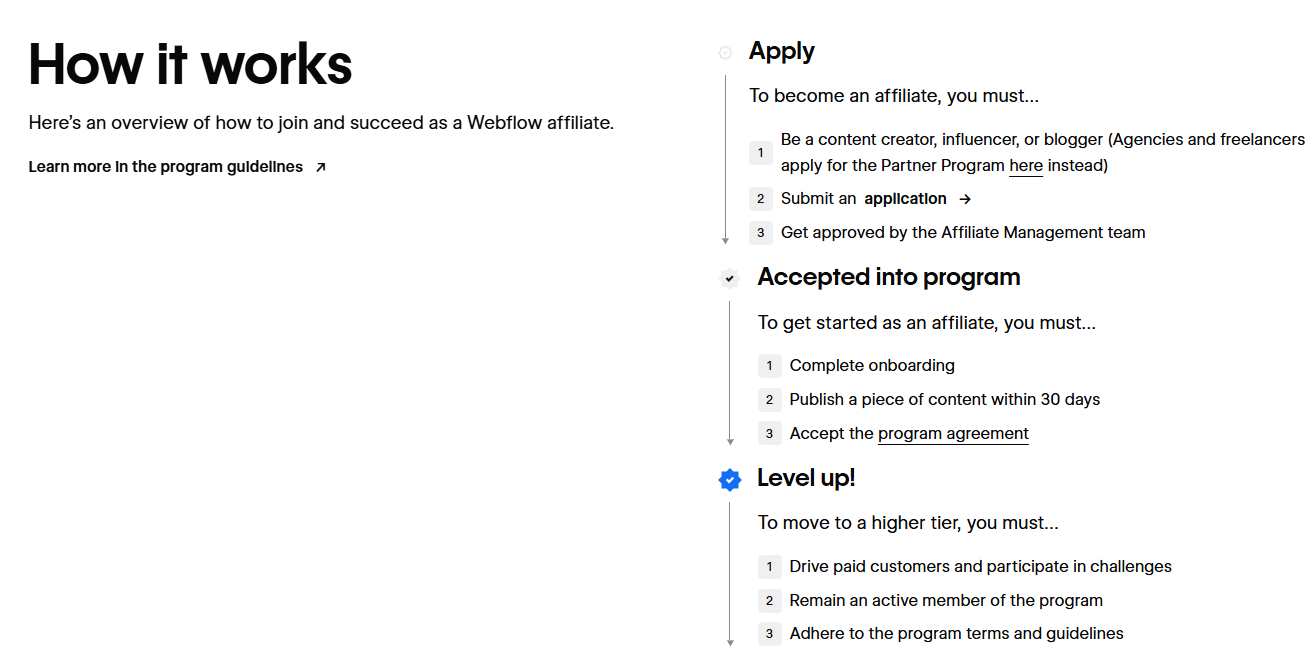Select the blue badge icon beside Level up!
The image size is (1316, 651).
730,479
